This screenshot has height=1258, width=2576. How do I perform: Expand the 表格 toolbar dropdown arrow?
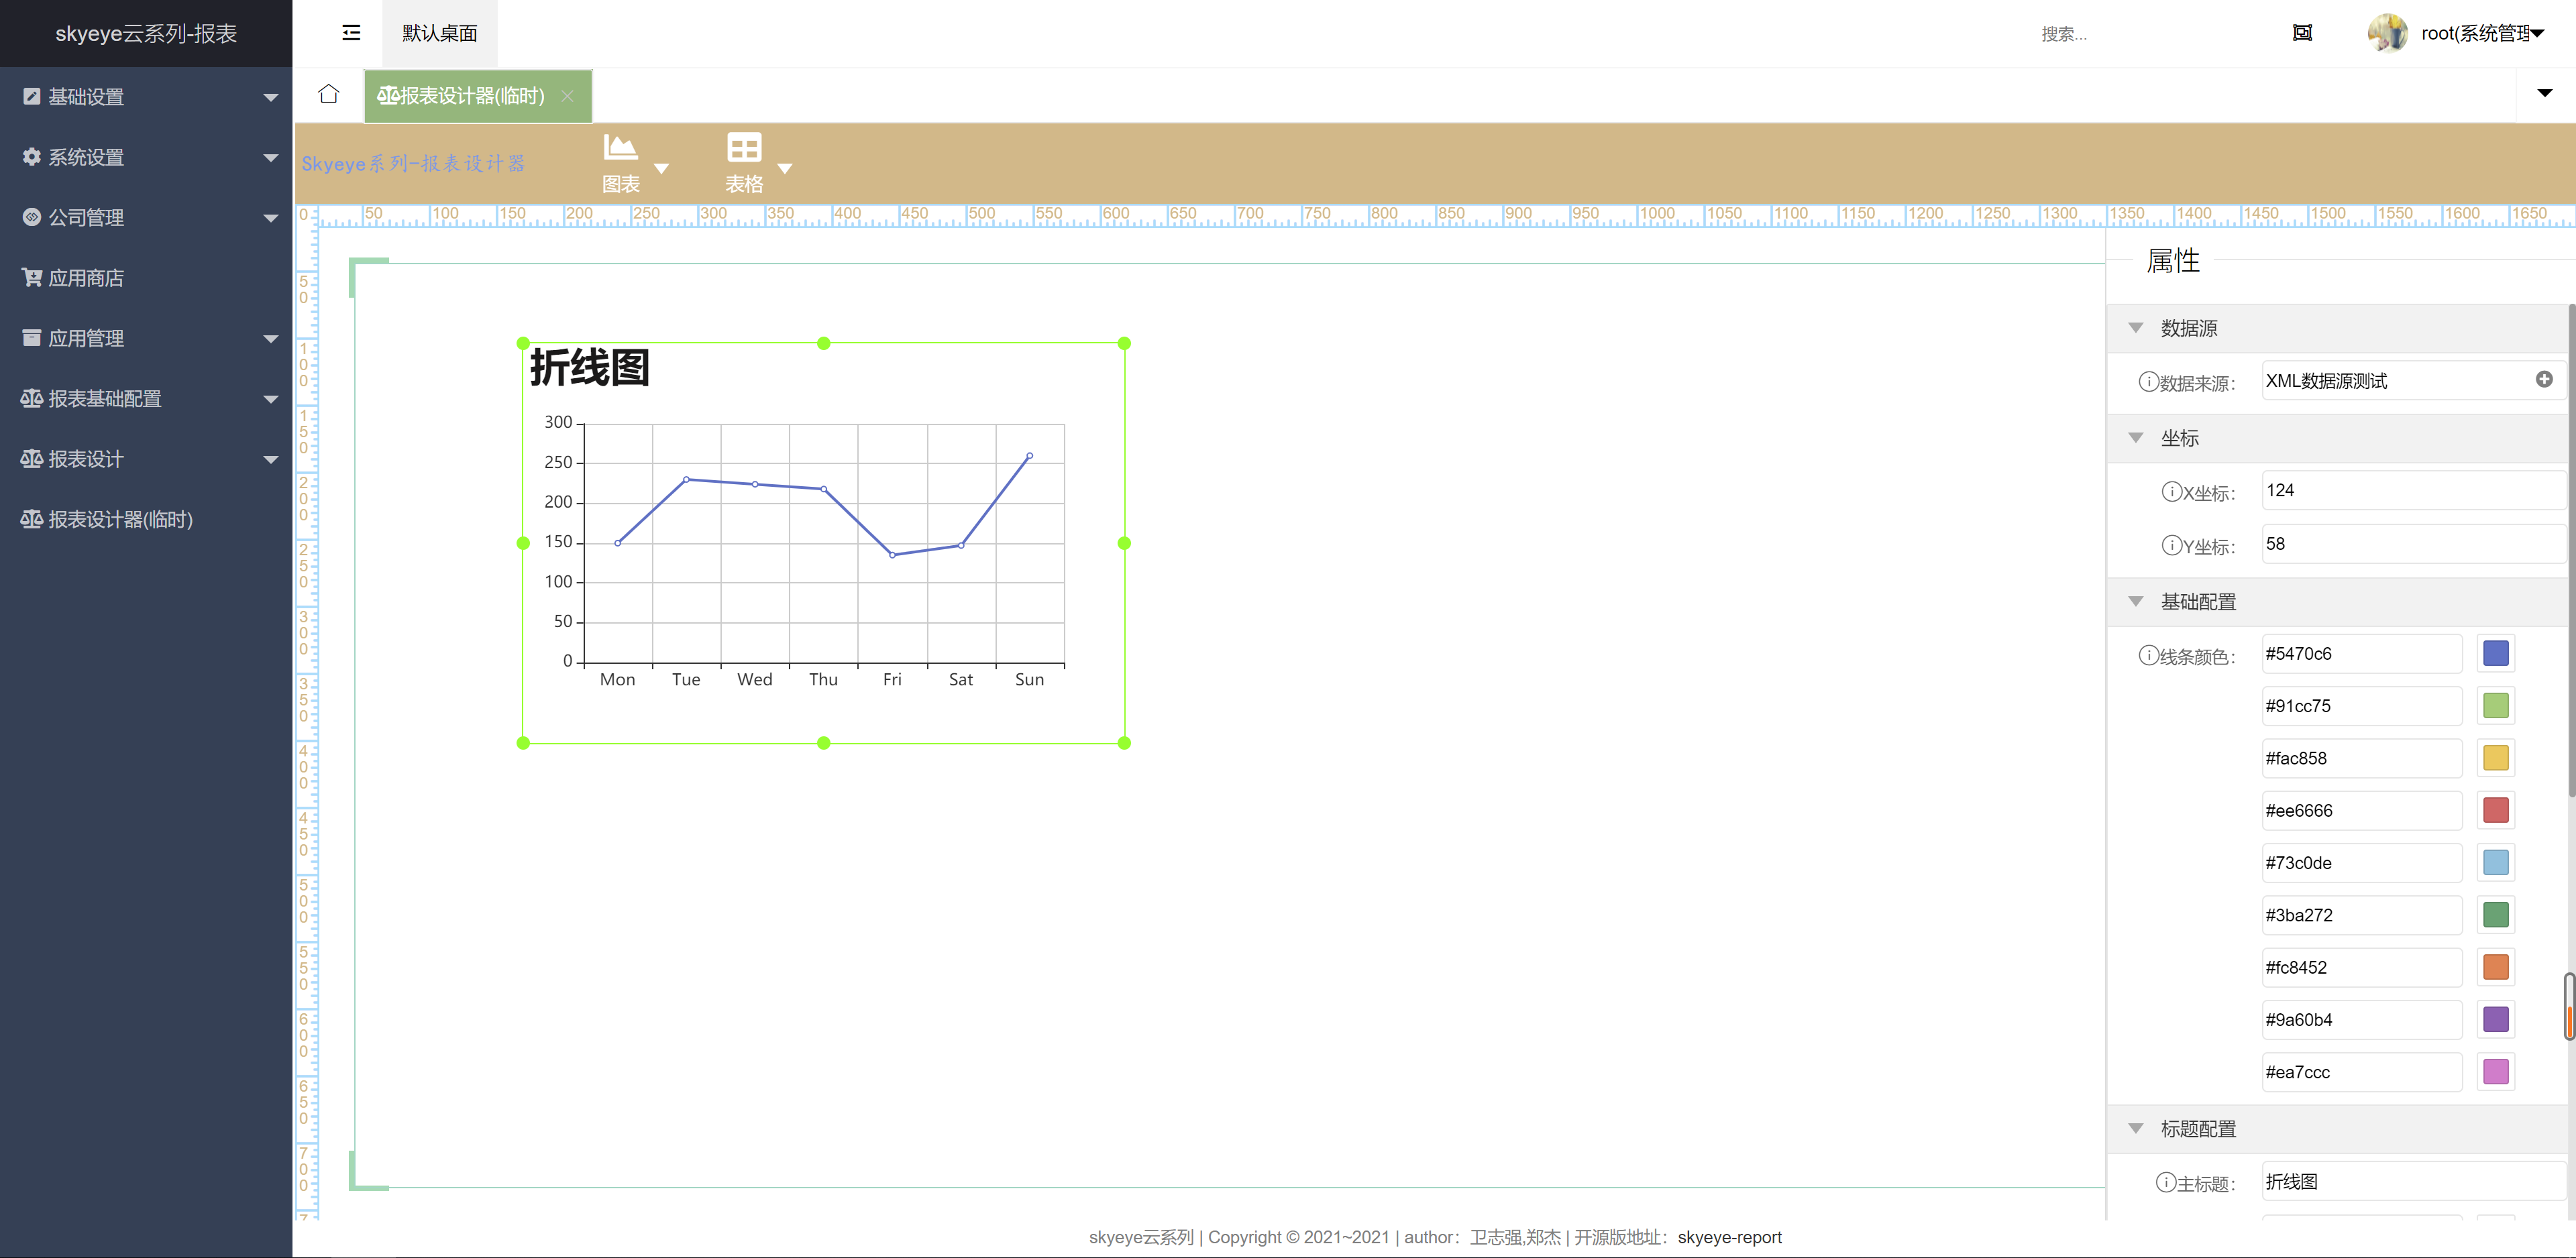(x=784, y=169)
